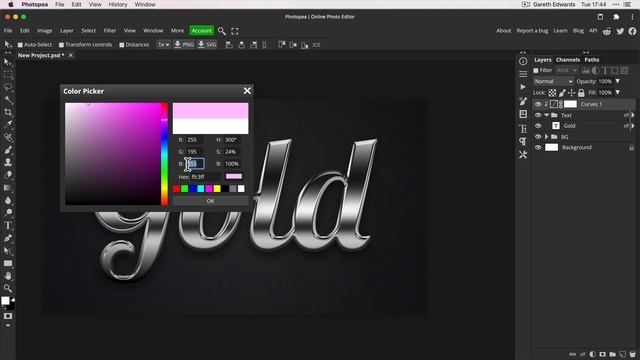
Task: Select the Lasso tool
Action: pyautogui.click(x=8, y=87)
